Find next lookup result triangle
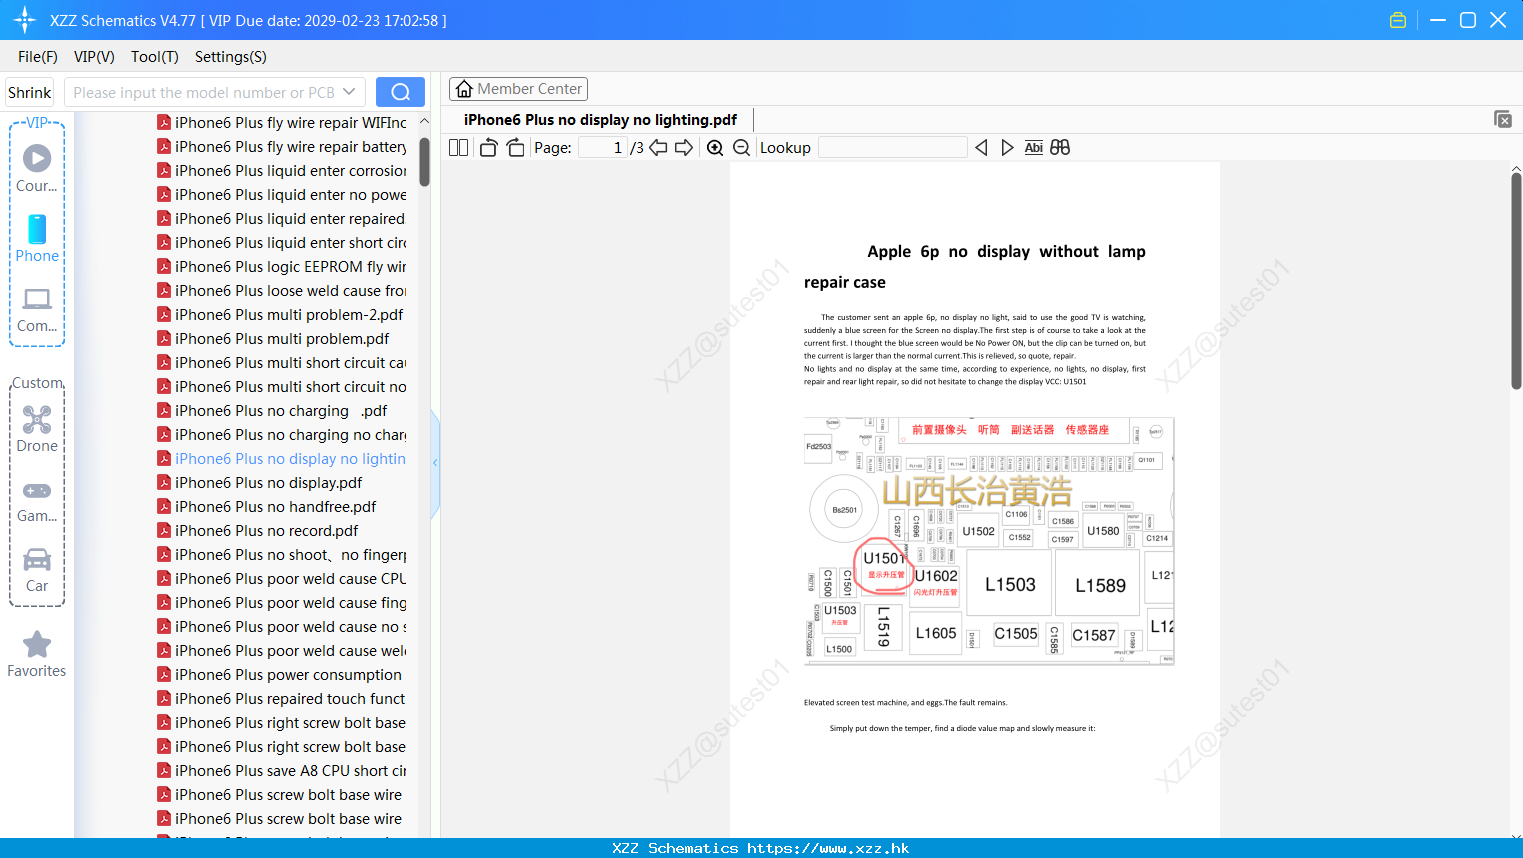This screenshot has height=858, width=1523. tap(1007, 148)
